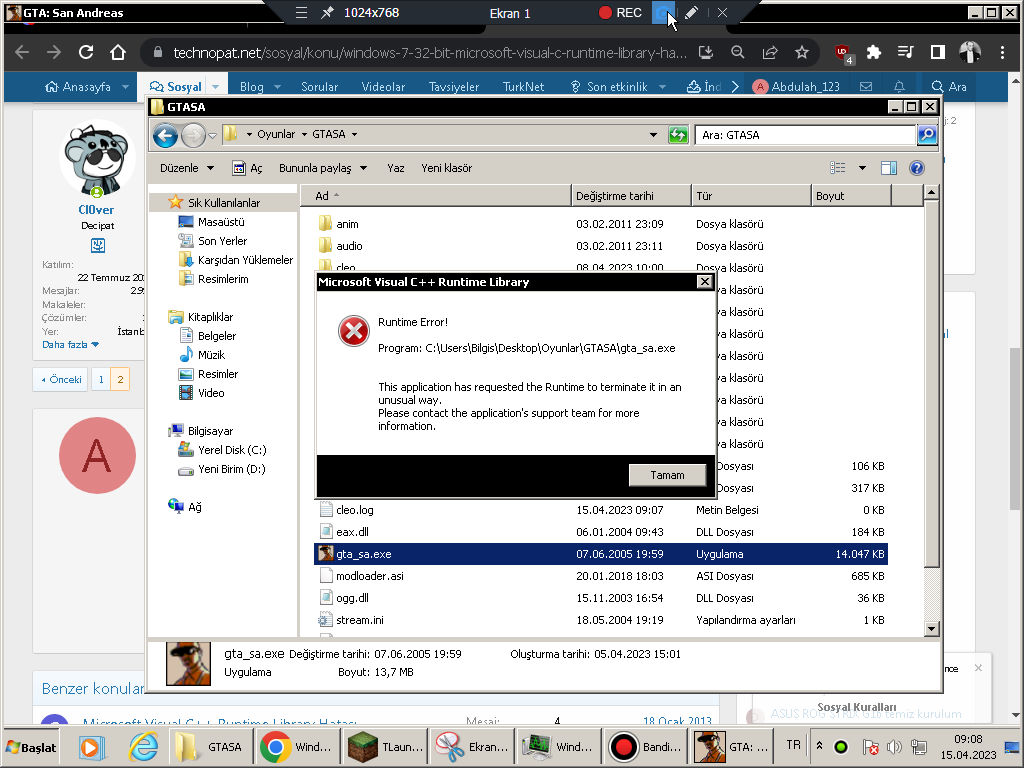Expand Oyunlar breadcrumb dropdown arrow
The image size is (1024, 768).
click(304, 135)
